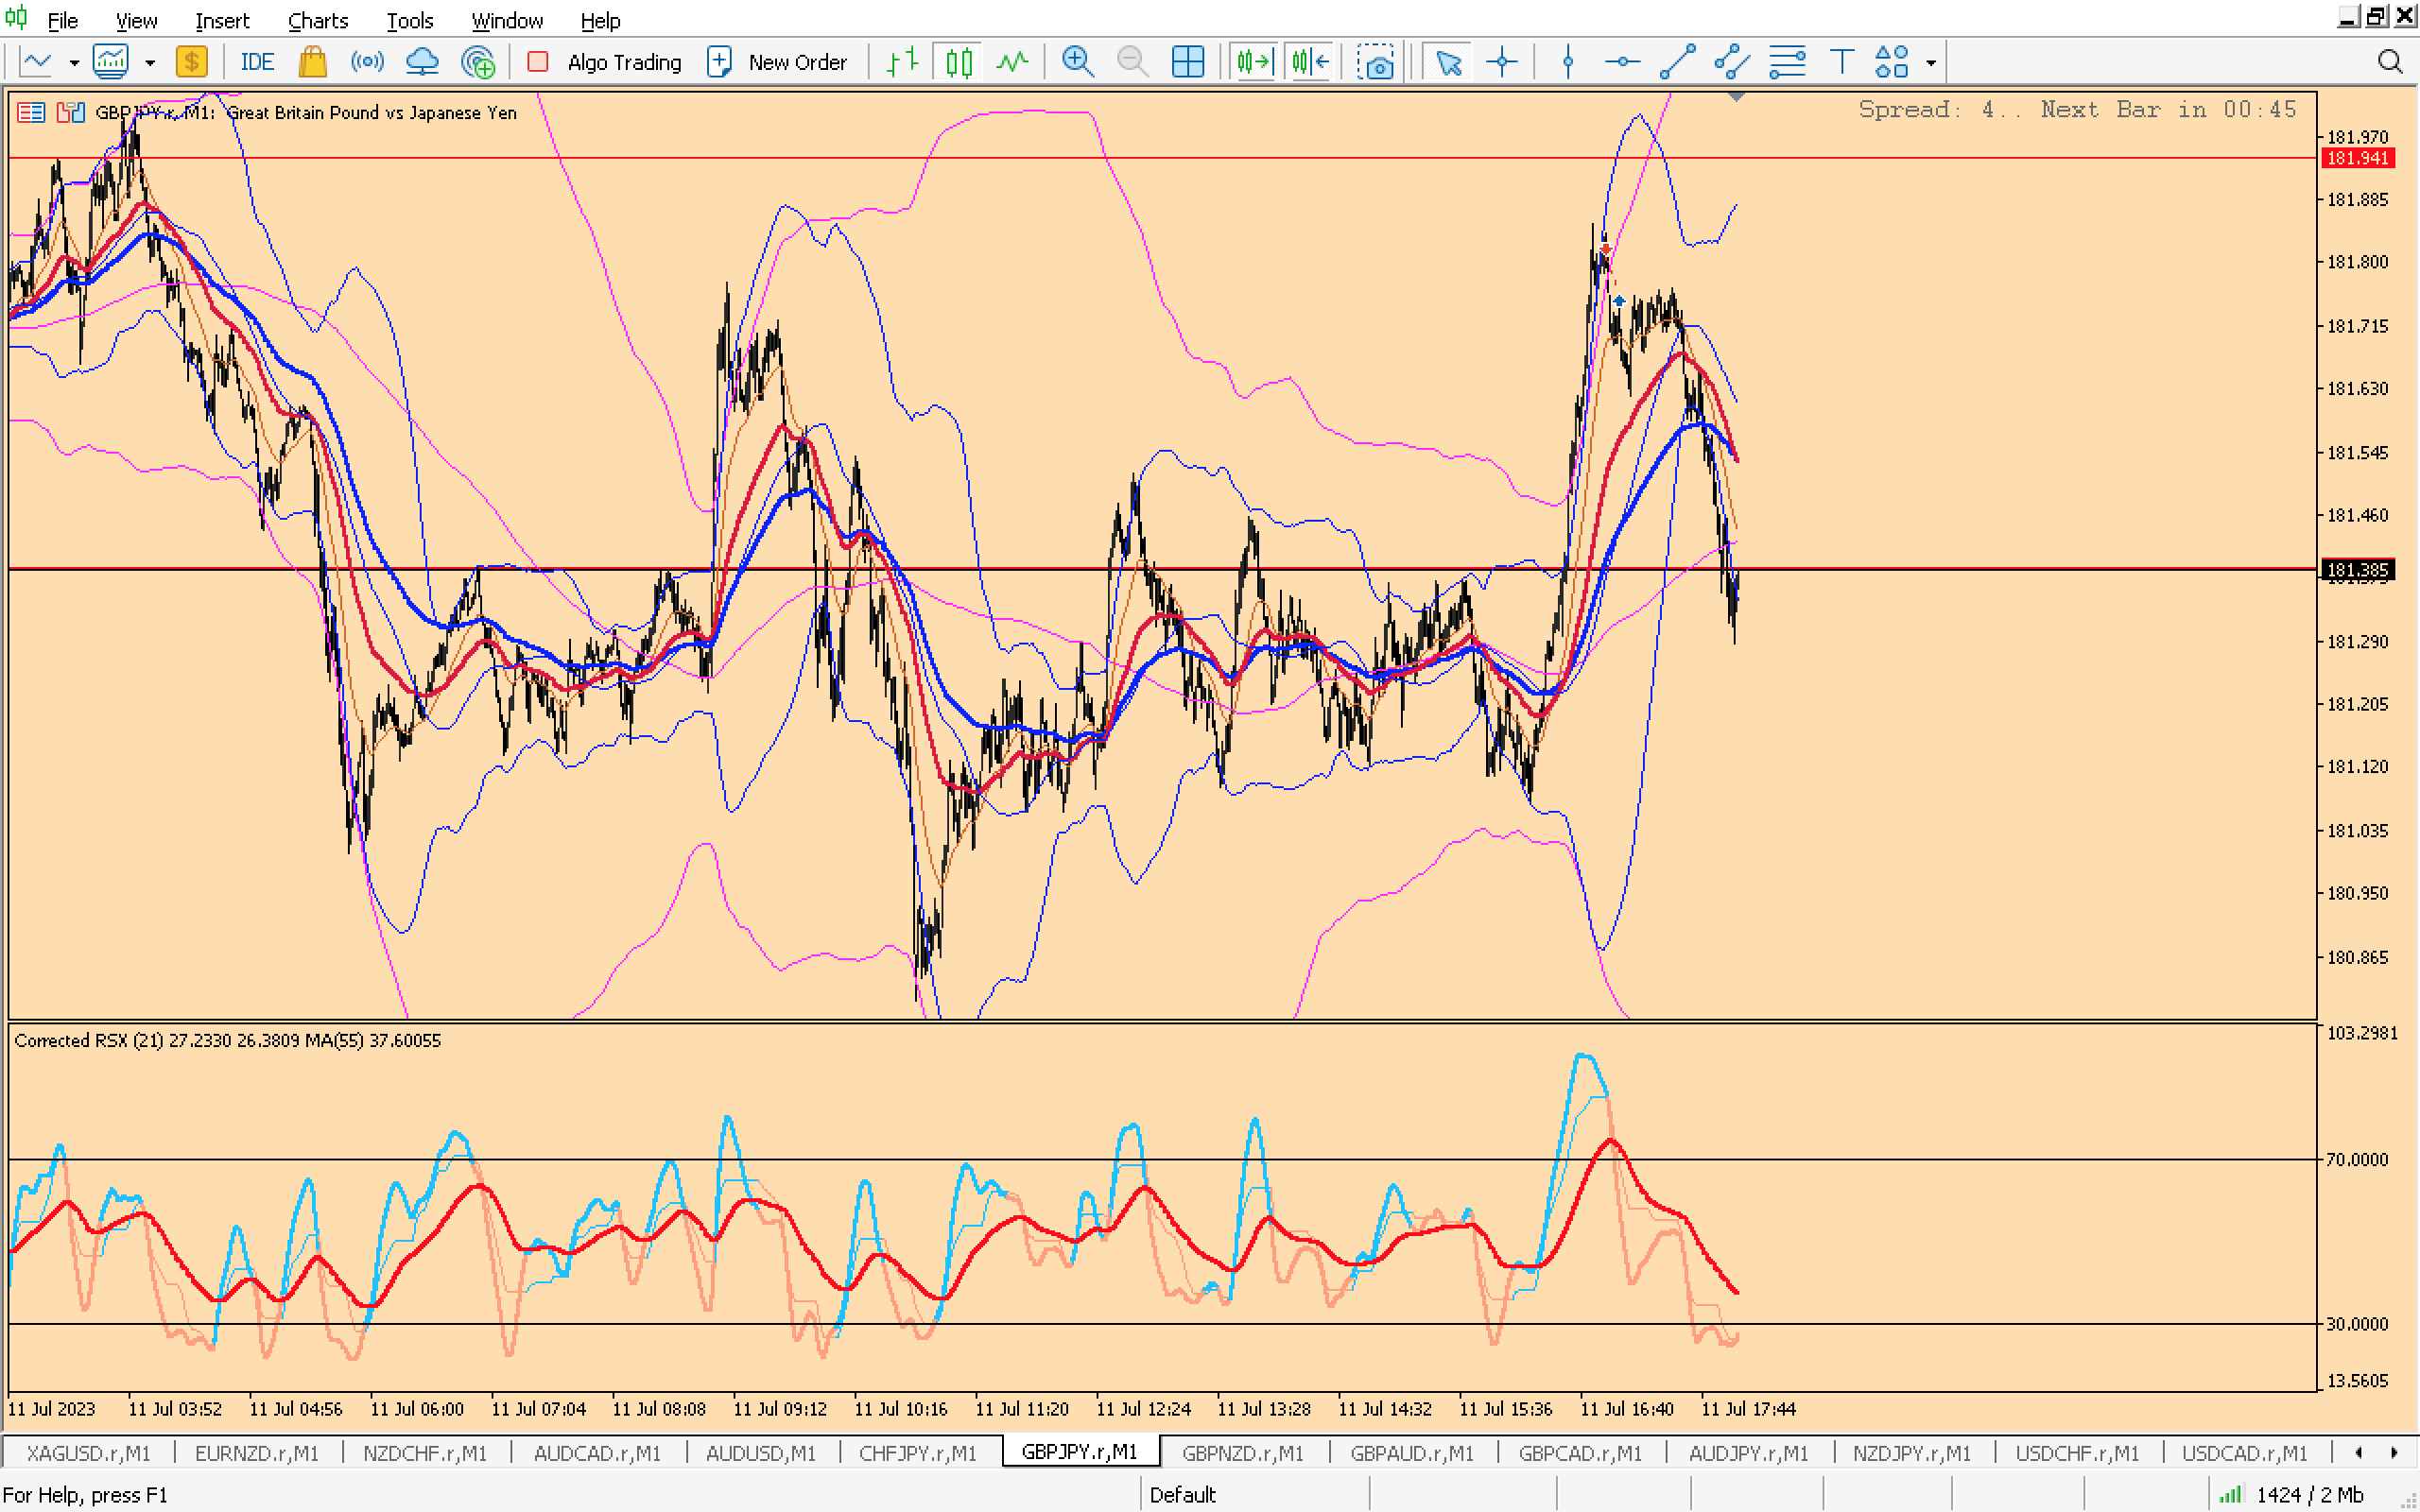Select the Crosshair cursor tool
The image size is (2420, 1512).
point(1501,62)
